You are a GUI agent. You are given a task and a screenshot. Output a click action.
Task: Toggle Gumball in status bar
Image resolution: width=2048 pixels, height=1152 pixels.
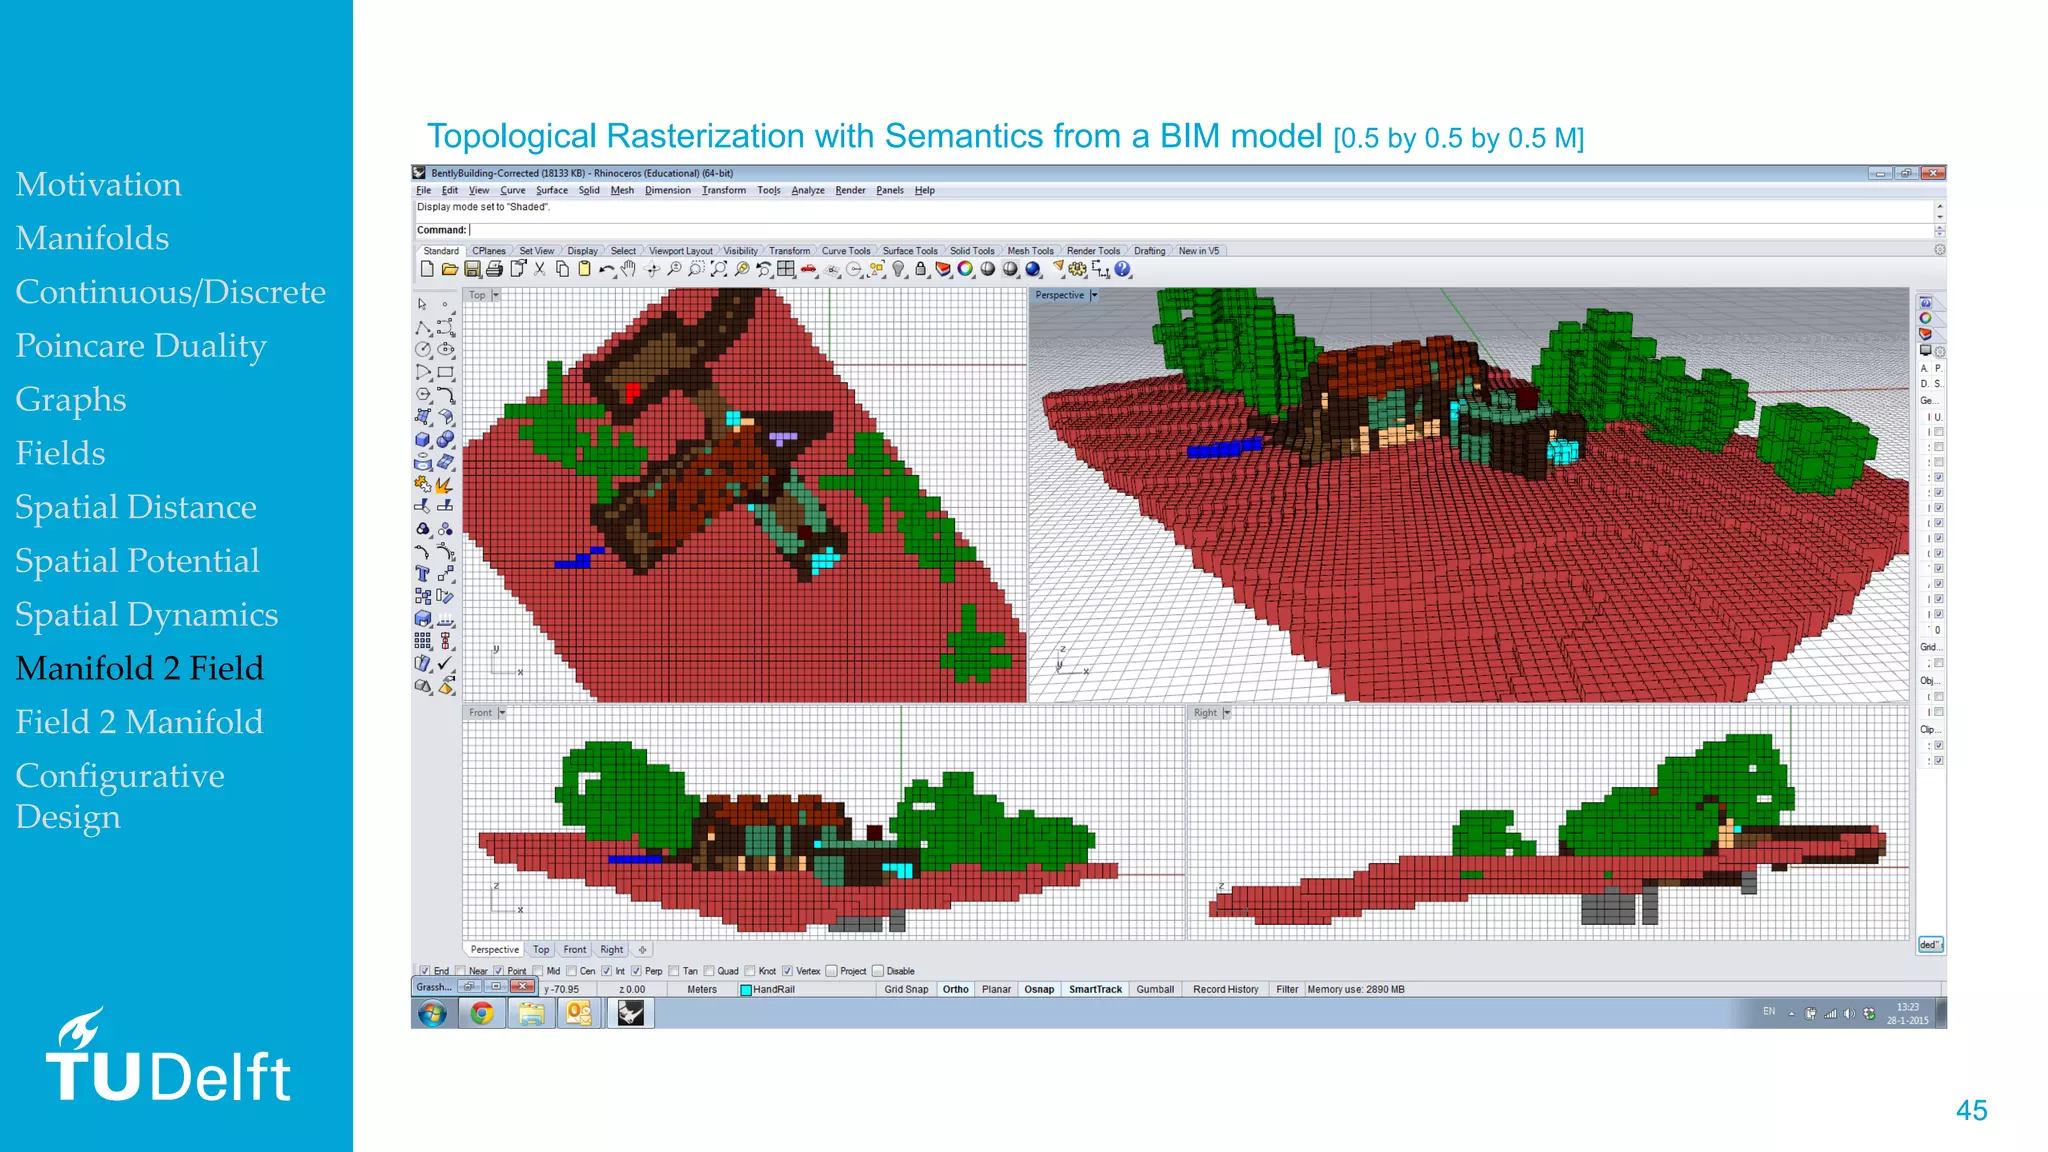1155,989
